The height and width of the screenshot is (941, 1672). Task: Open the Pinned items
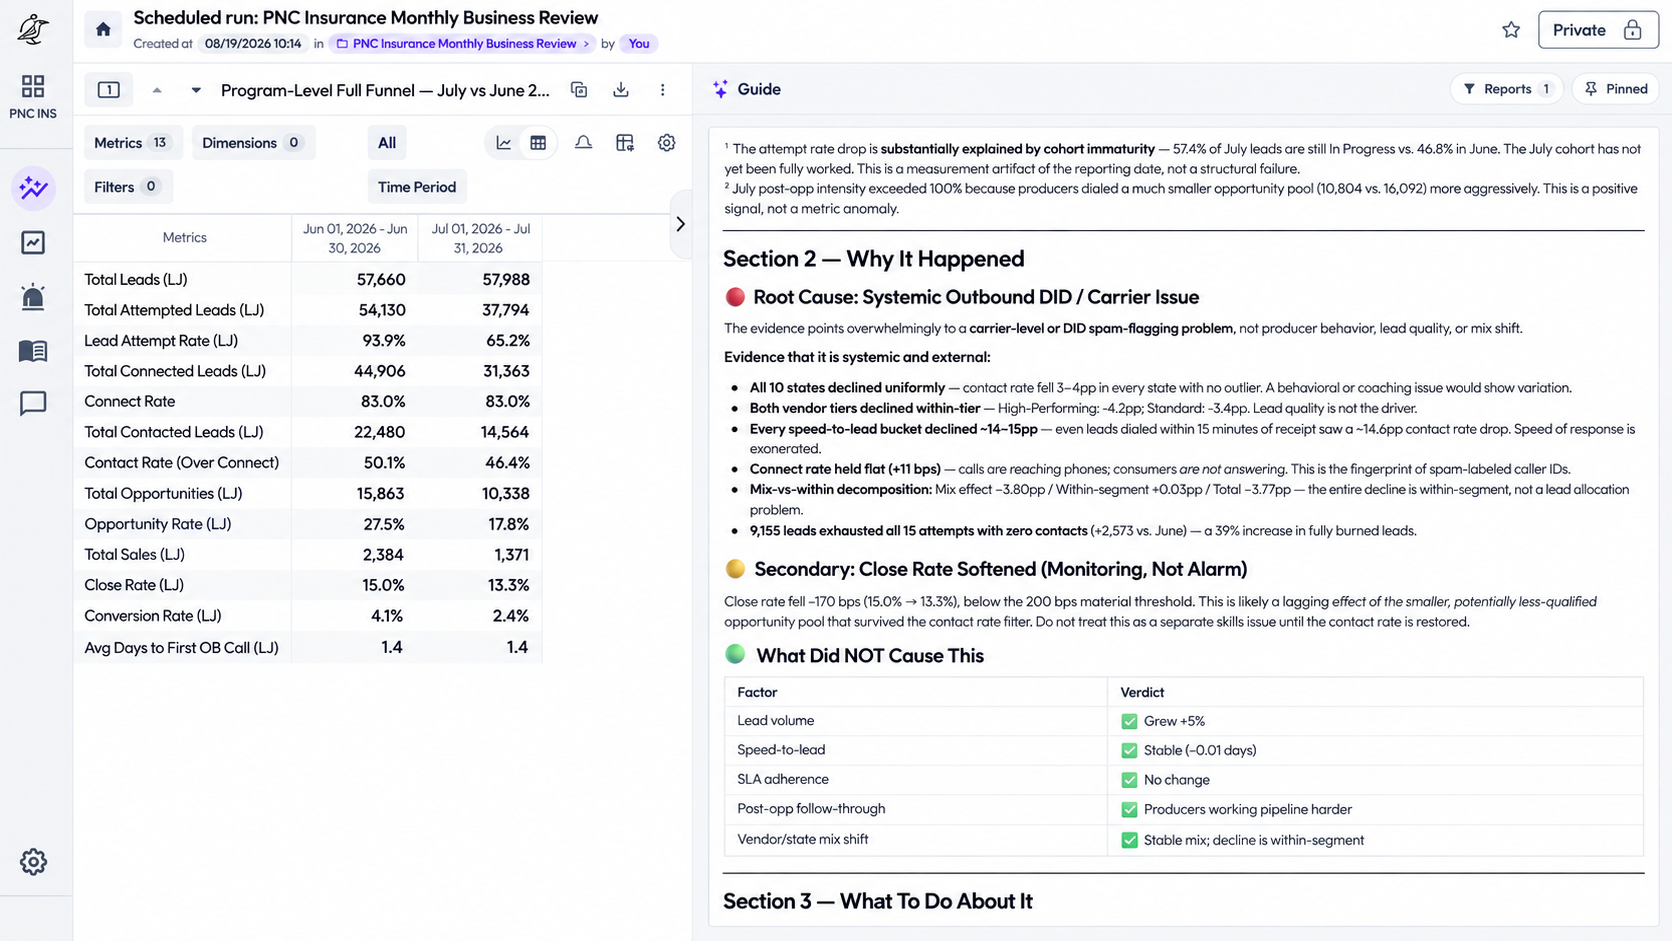1616,89
